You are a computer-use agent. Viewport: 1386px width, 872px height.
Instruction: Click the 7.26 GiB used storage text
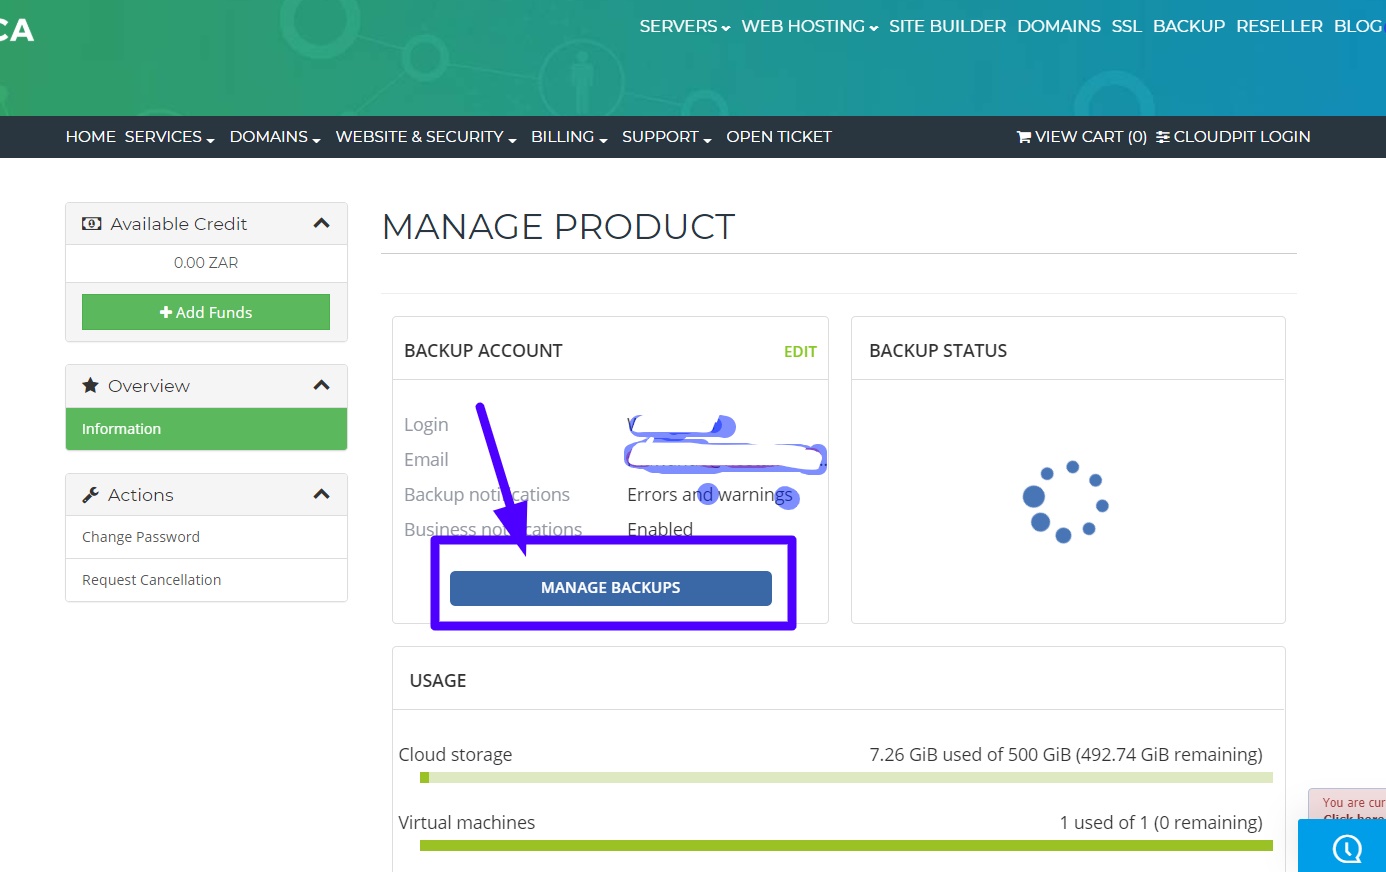click(x=1066, y=755)
